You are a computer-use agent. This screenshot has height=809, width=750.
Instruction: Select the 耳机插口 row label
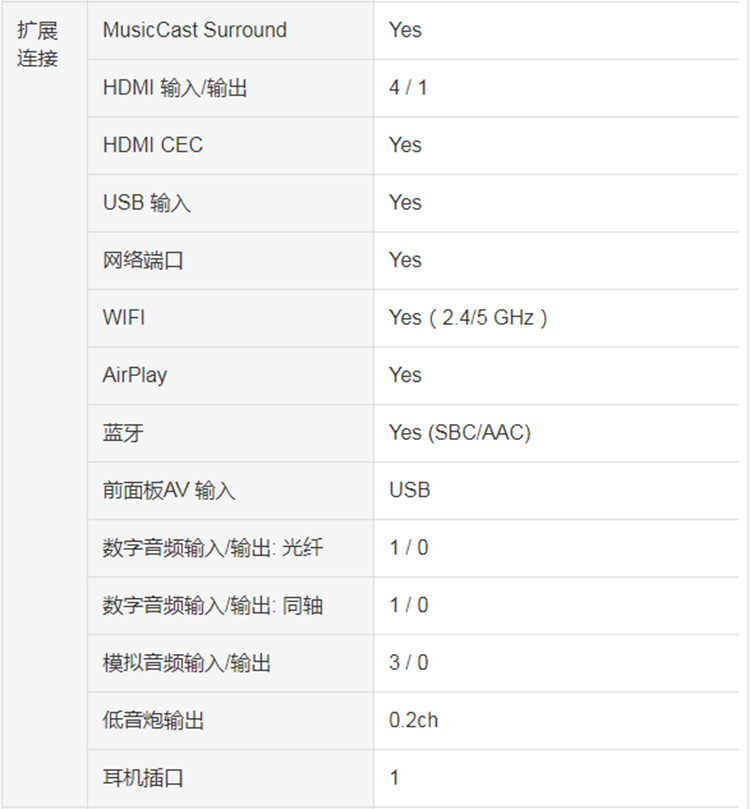[x=143, y=778]
